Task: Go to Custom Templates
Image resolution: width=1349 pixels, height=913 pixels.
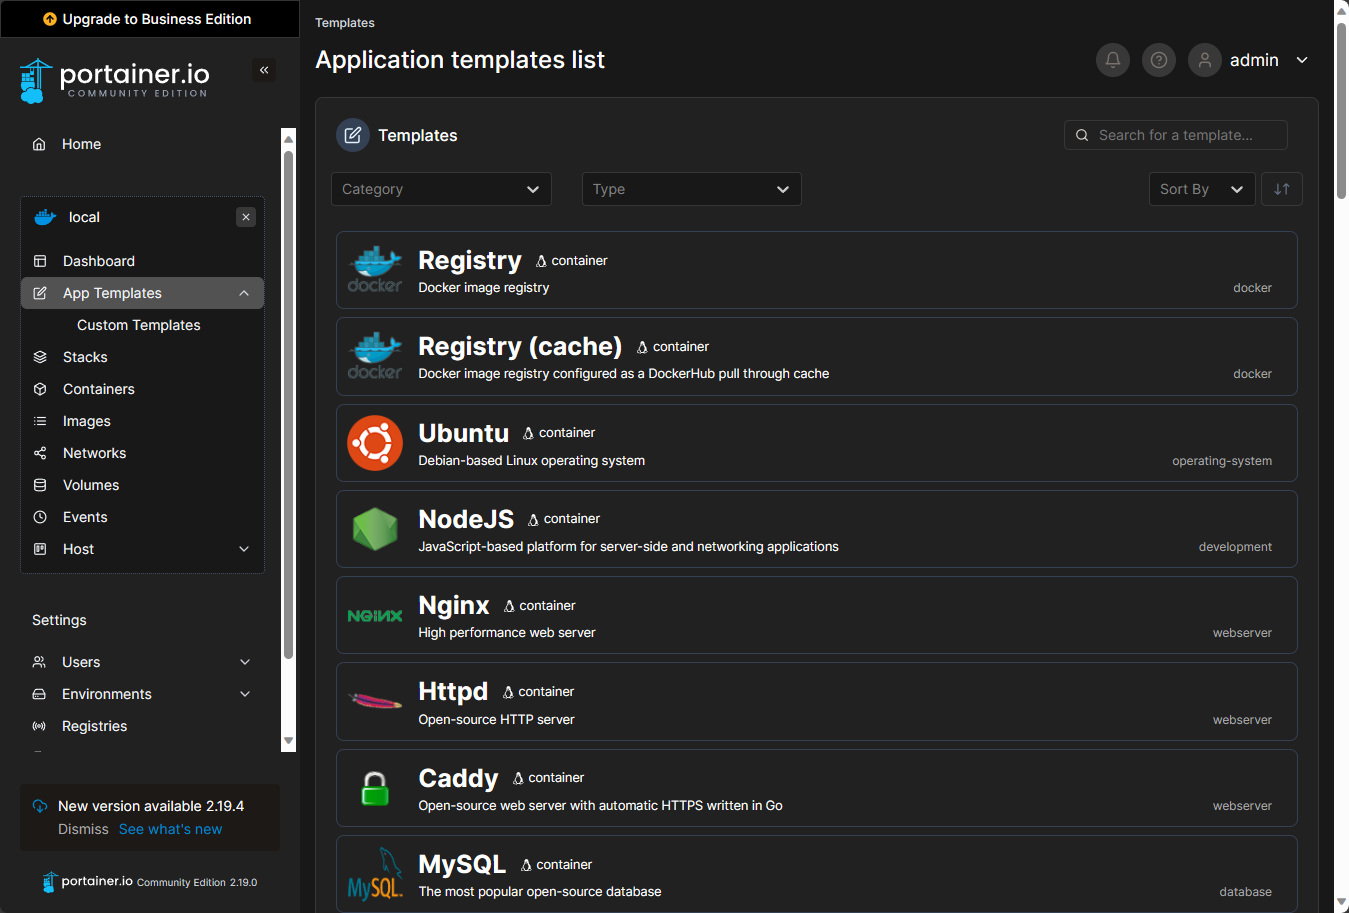Action: coord(138,325)
